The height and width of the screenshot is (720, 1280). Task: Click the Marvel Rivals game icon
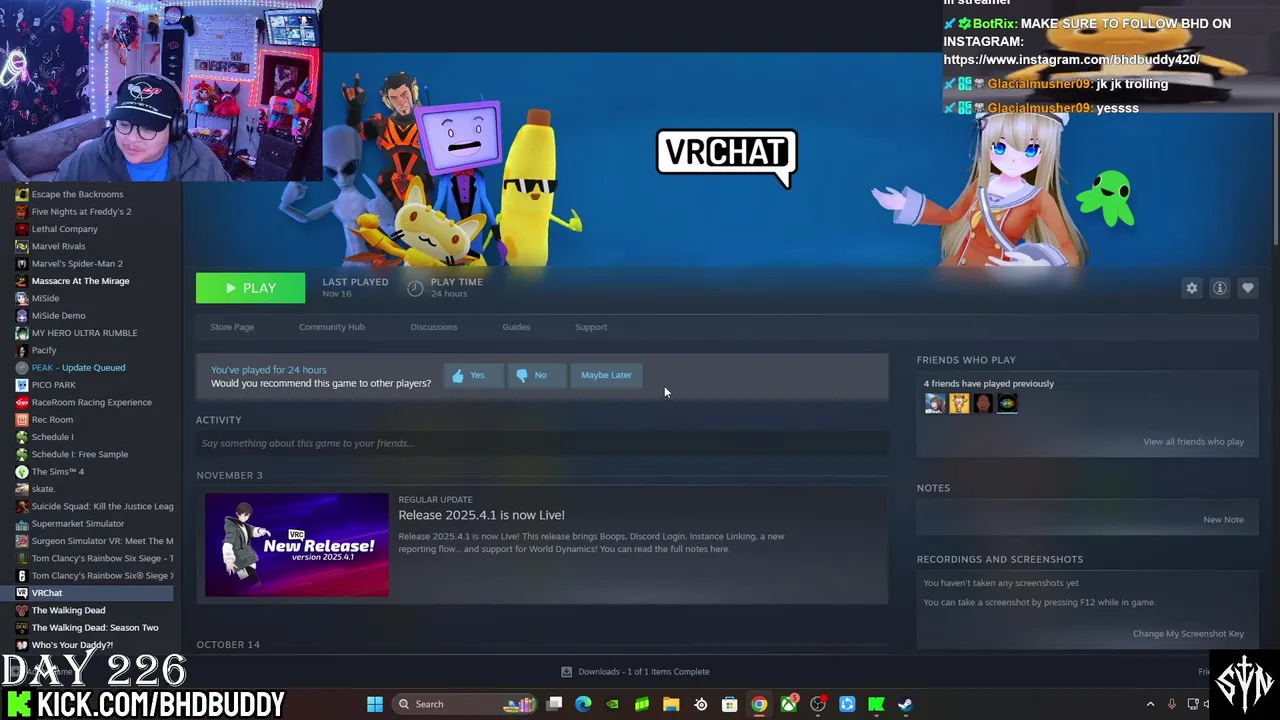point(22,246)
